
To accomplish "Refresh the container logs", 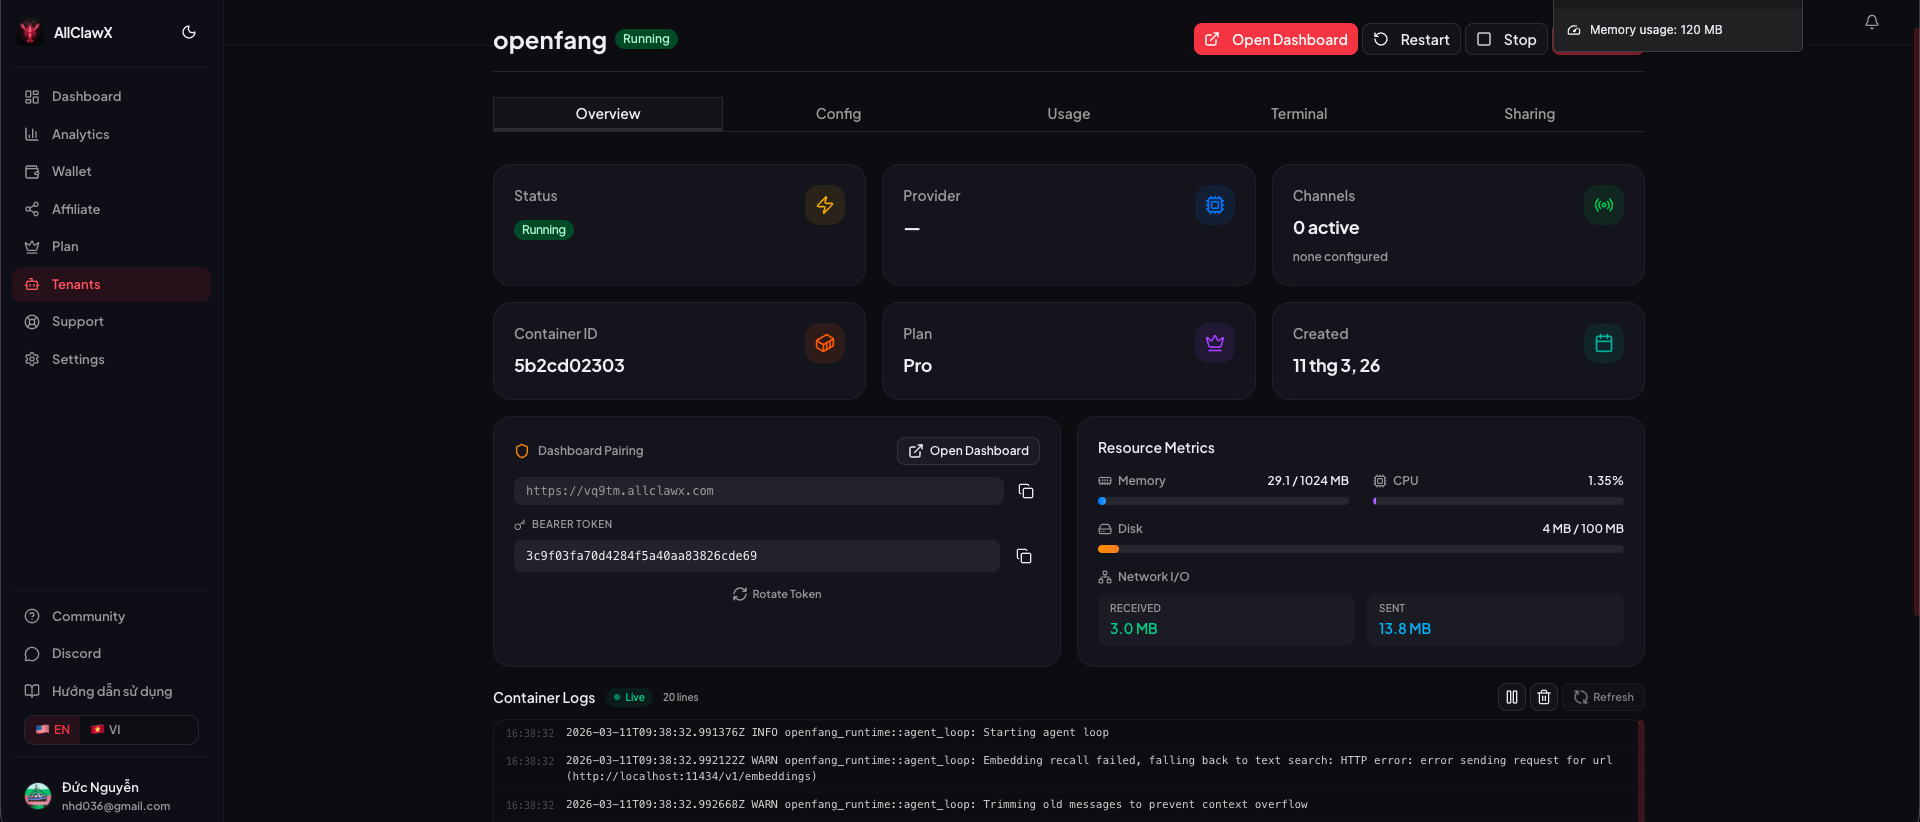I will click(1604, 697).
